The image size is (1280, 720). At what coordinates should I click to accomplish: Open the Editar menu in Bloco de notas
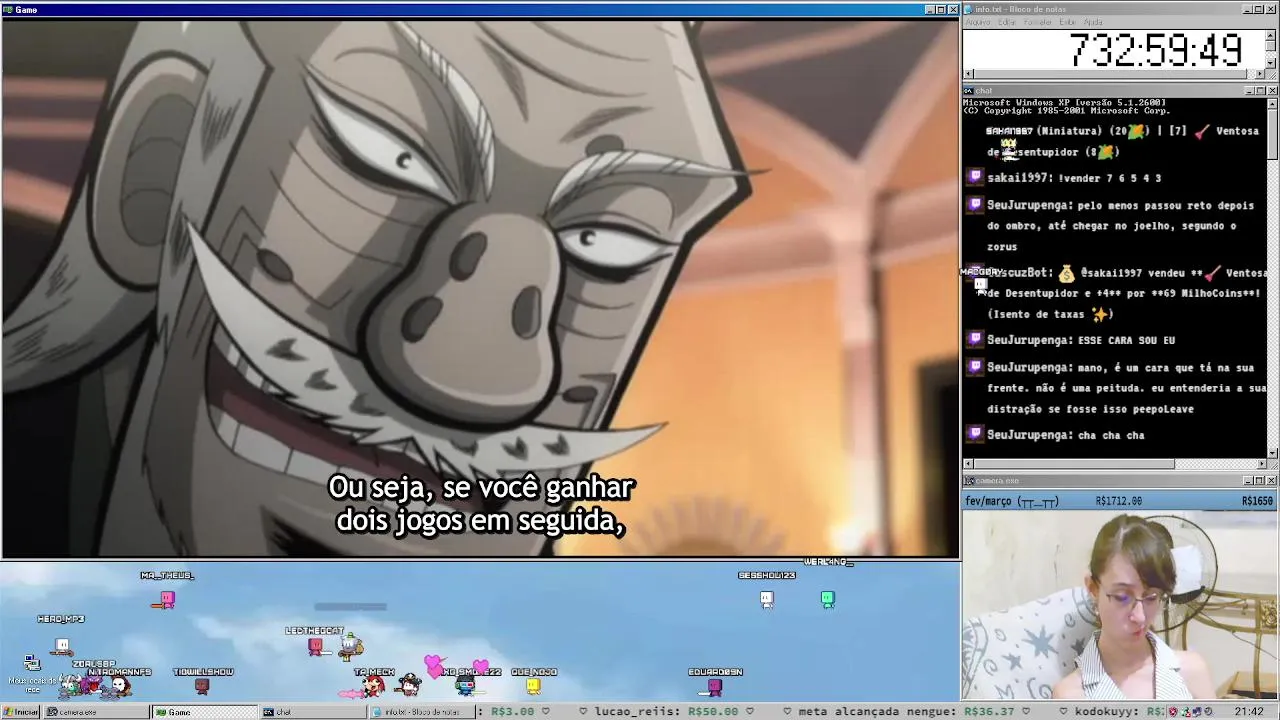tap(1007, 22)
